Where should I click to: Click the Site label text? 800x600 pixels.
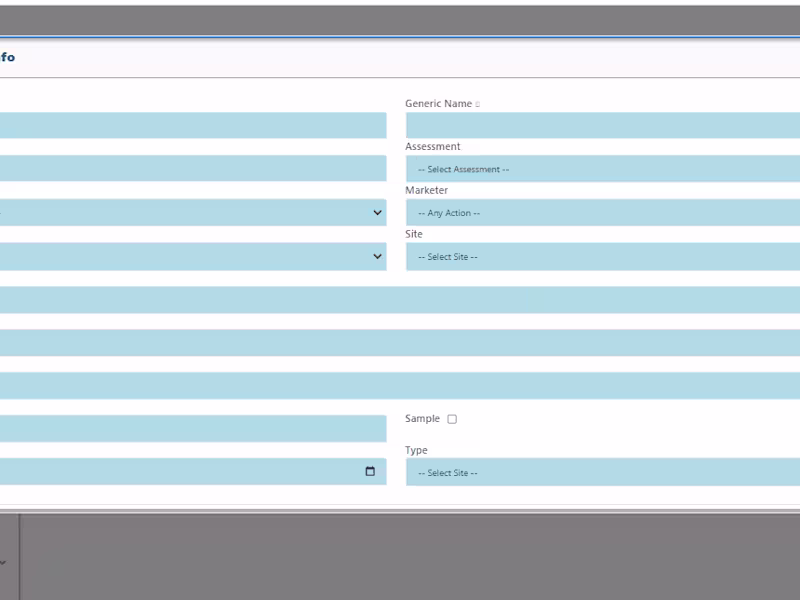(414, 234)
